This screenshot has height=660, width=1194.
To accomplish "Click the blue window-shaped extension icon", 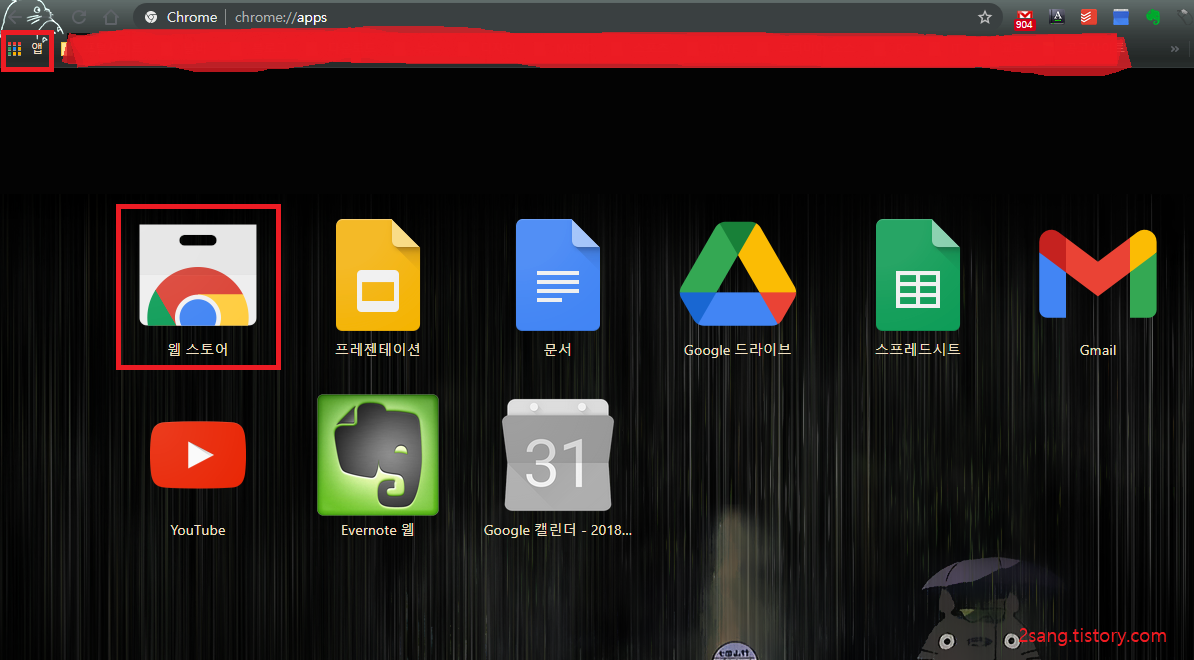I will (x=1120, y=17).
